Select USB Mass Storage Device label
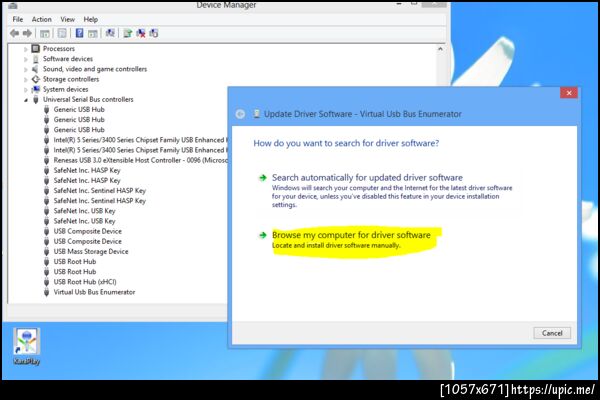Image resolution: width=600 pixels, height=400 pixels. tap(91, 251)
